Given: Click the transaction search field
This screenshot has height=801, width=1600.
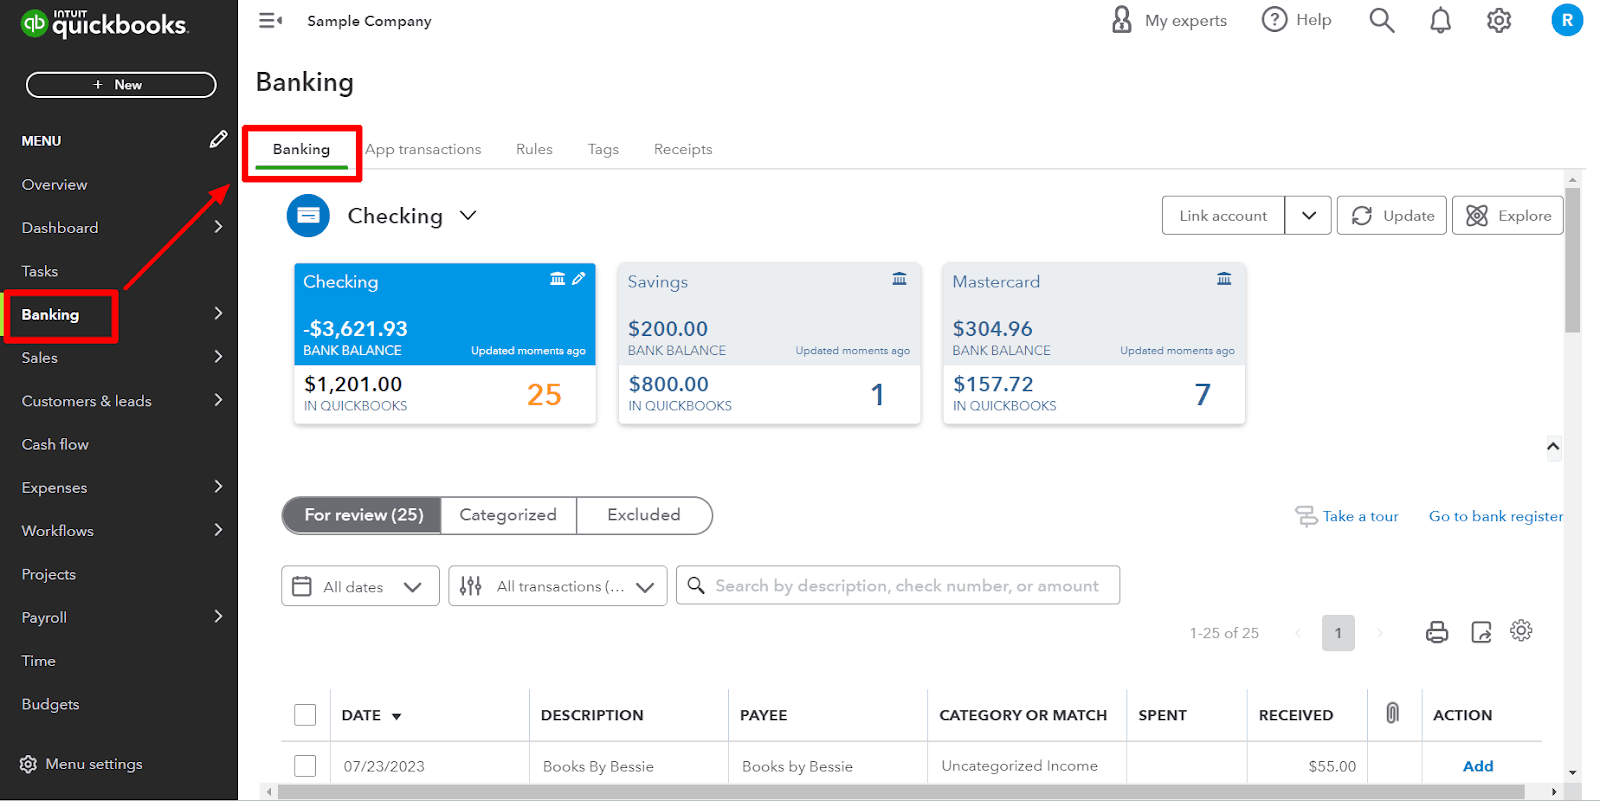Looking at the screenshot, I should click(898, 586).
